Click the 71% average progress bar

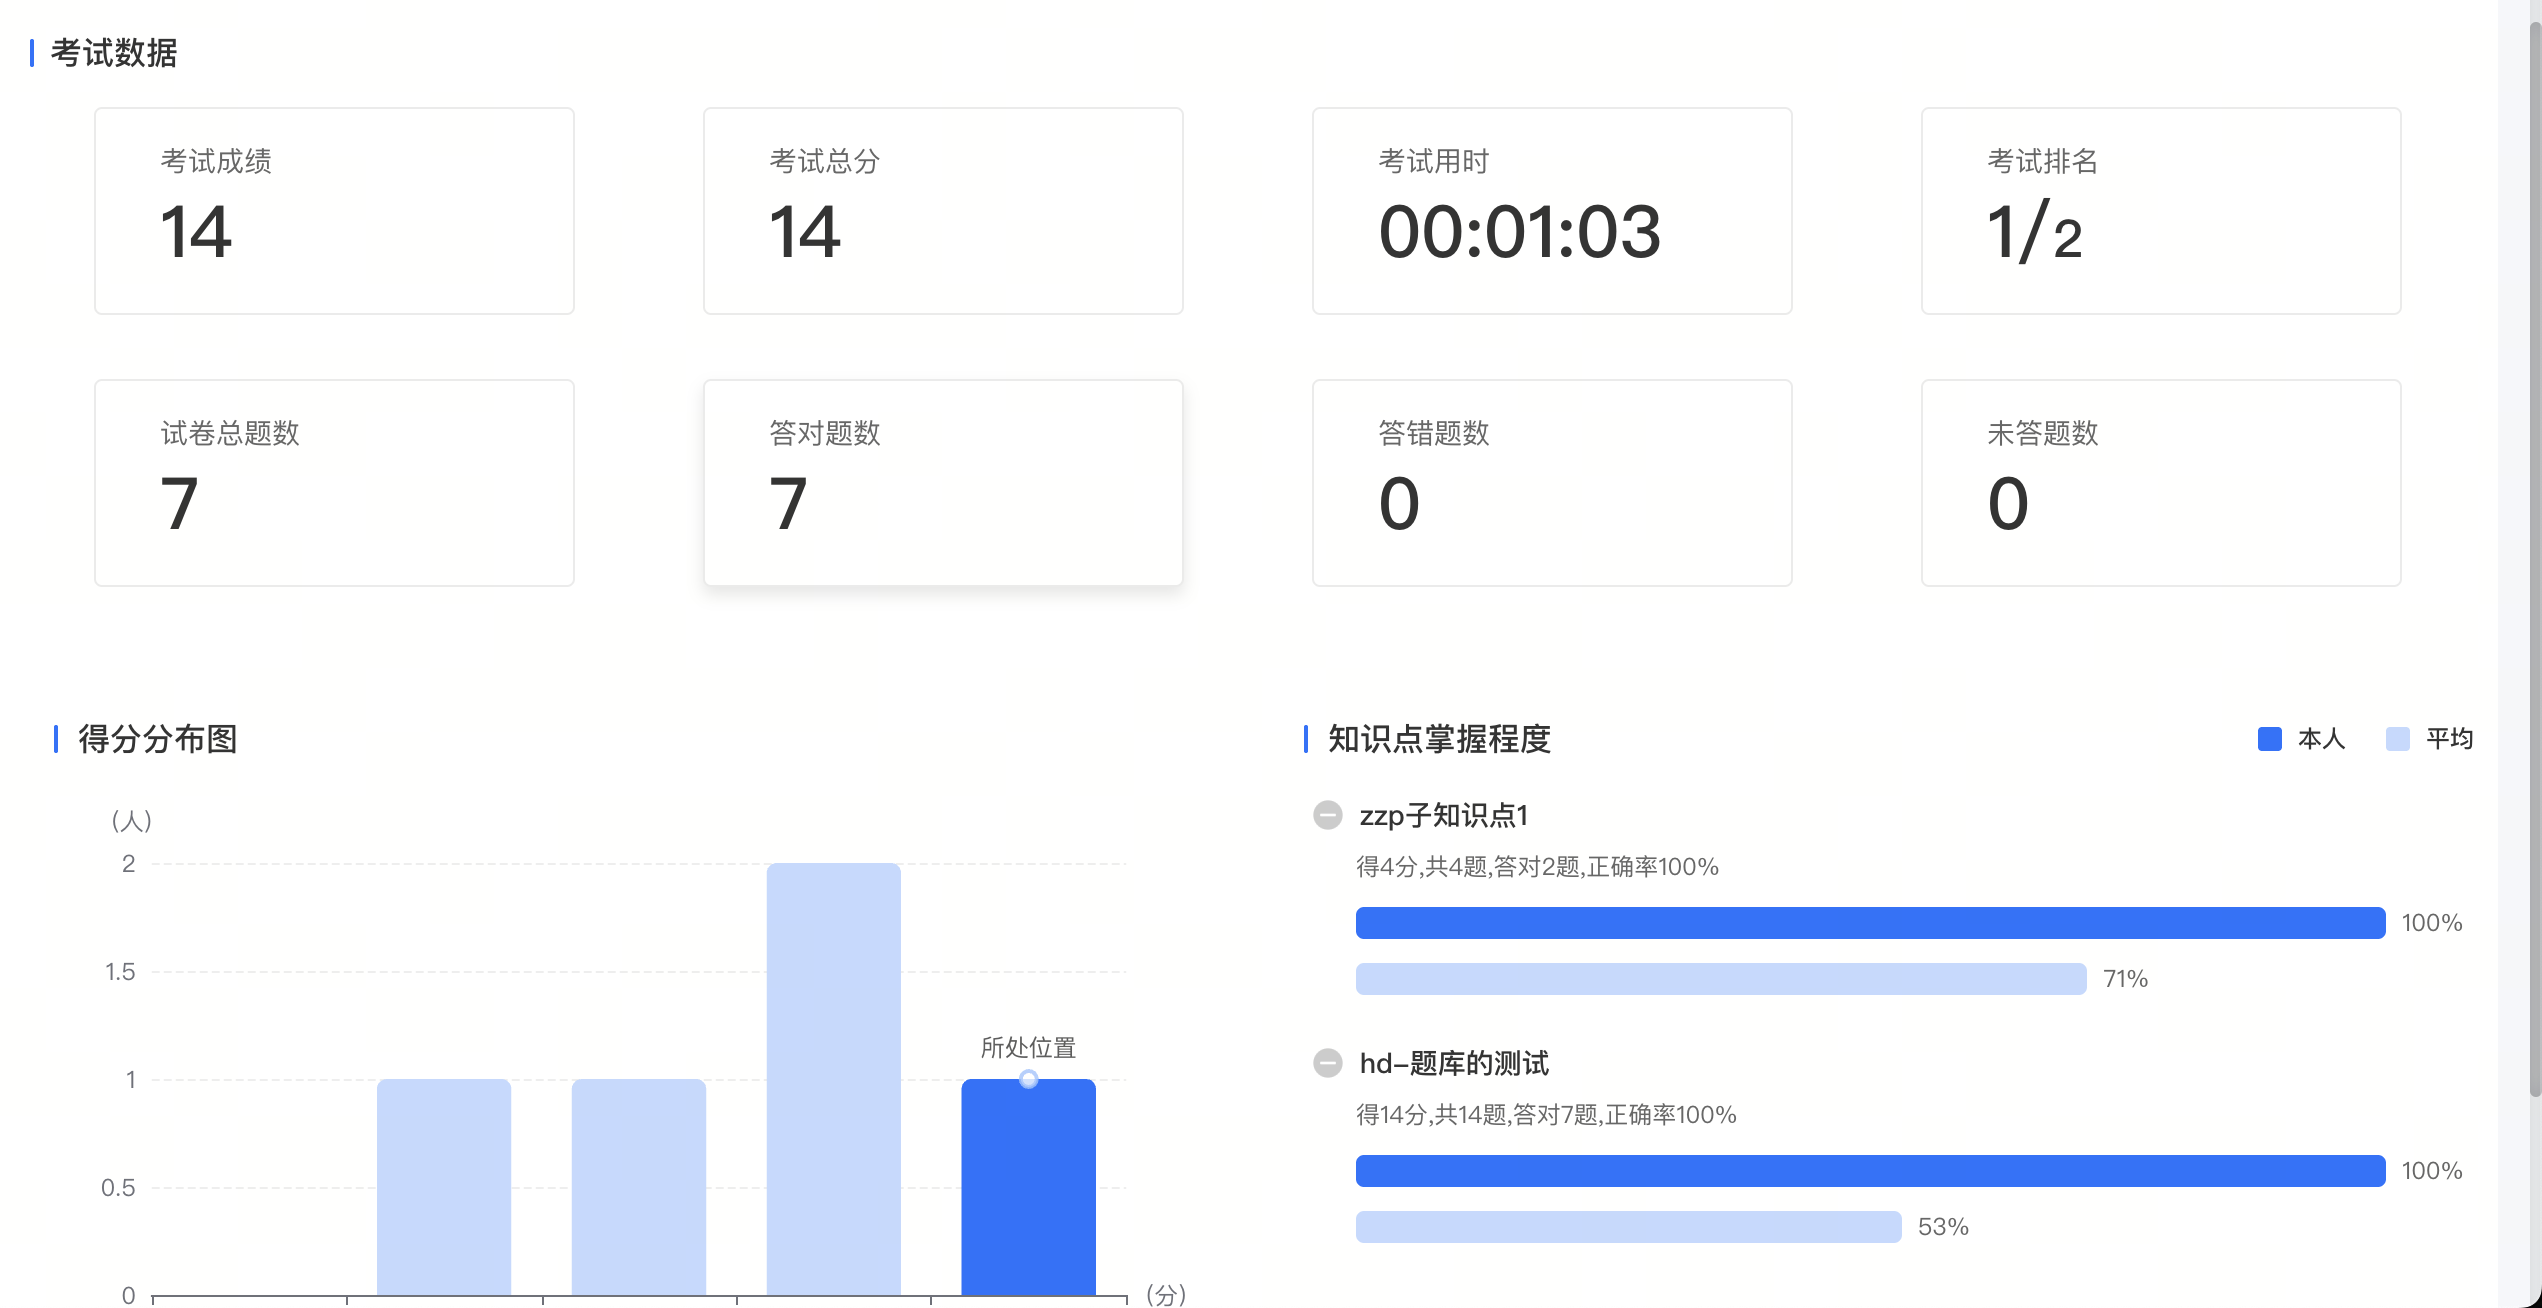(1721, 979)
